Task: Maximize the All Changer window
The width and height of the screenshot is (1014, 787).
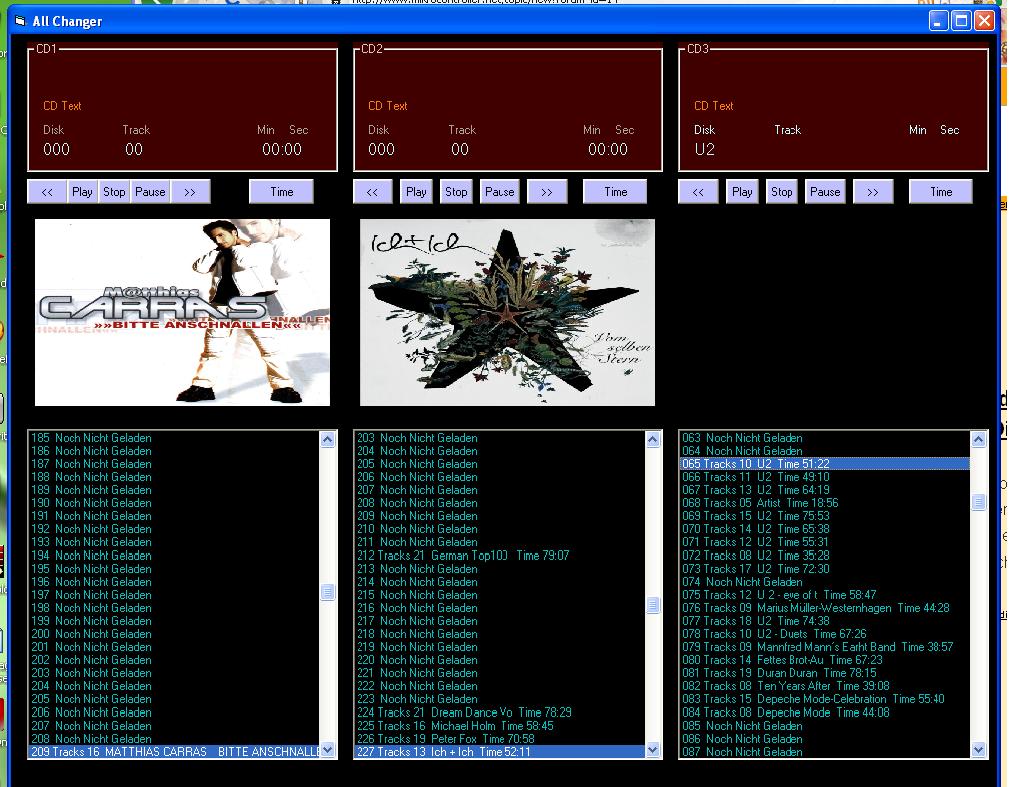Action: 962,21
